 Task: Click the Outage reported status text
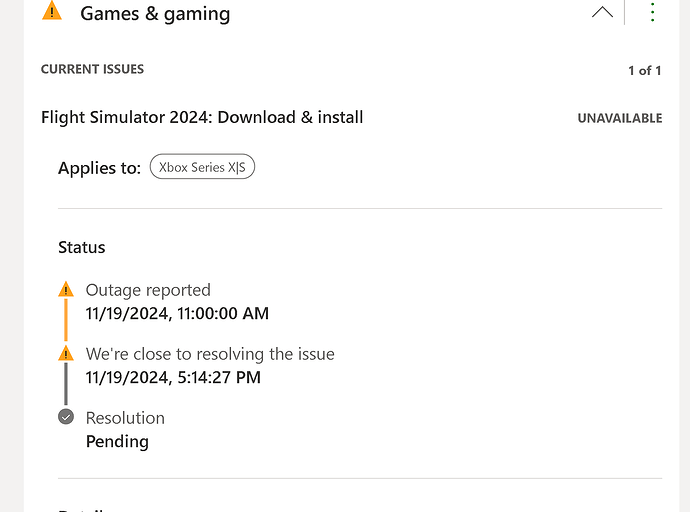coord(148,290)
